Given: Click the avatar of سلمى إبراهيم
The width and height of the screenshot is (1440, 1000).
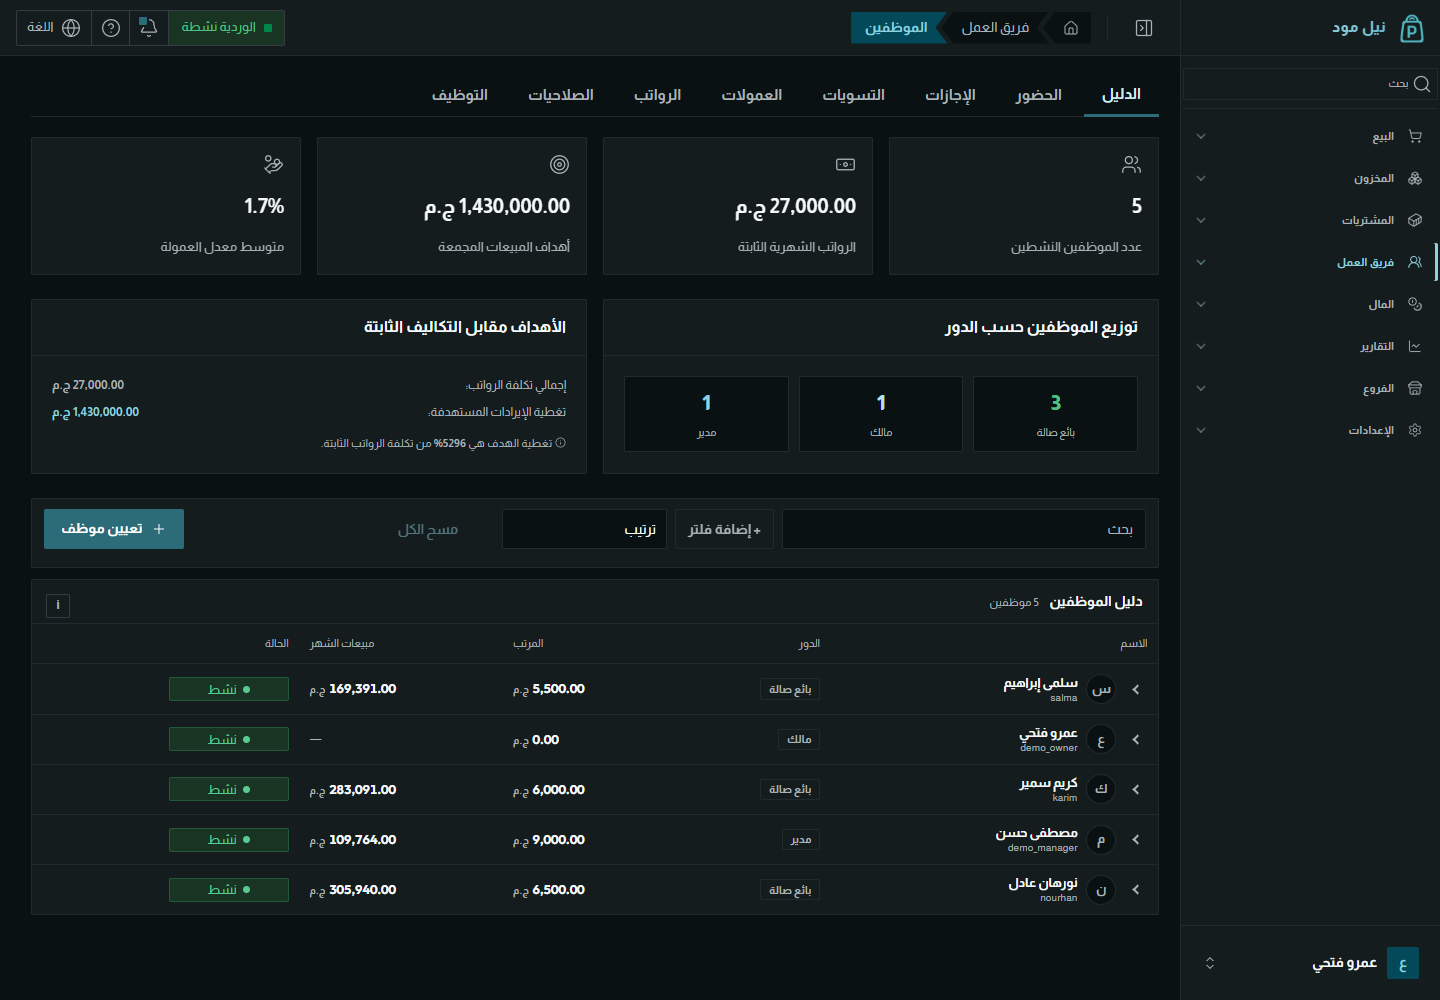Looking at the screenshot, I should 1101,689.
